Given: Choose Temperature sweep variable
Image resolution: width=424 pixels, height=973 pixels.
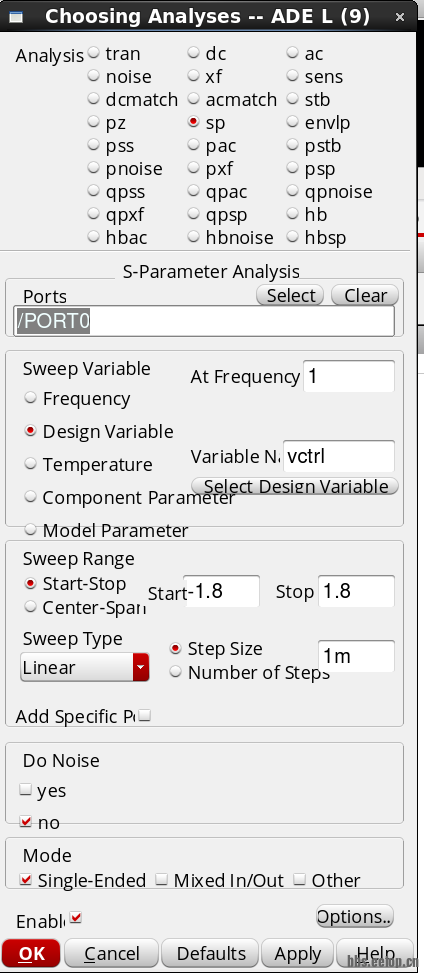Looking at the screenshot, I should pyautogui.click(x=30, y=464).
